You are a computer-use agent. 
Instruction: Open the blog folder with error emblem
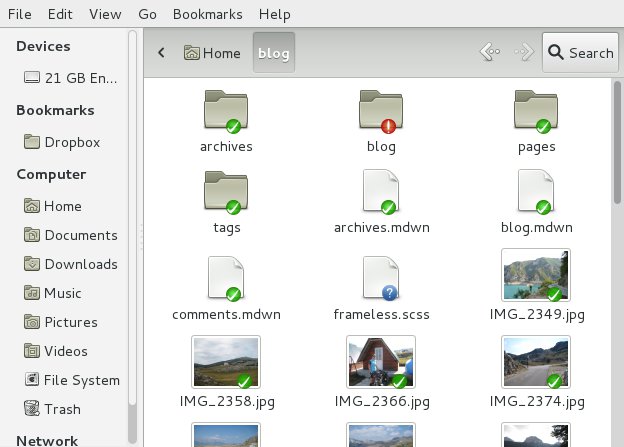(x=381, y=111)
